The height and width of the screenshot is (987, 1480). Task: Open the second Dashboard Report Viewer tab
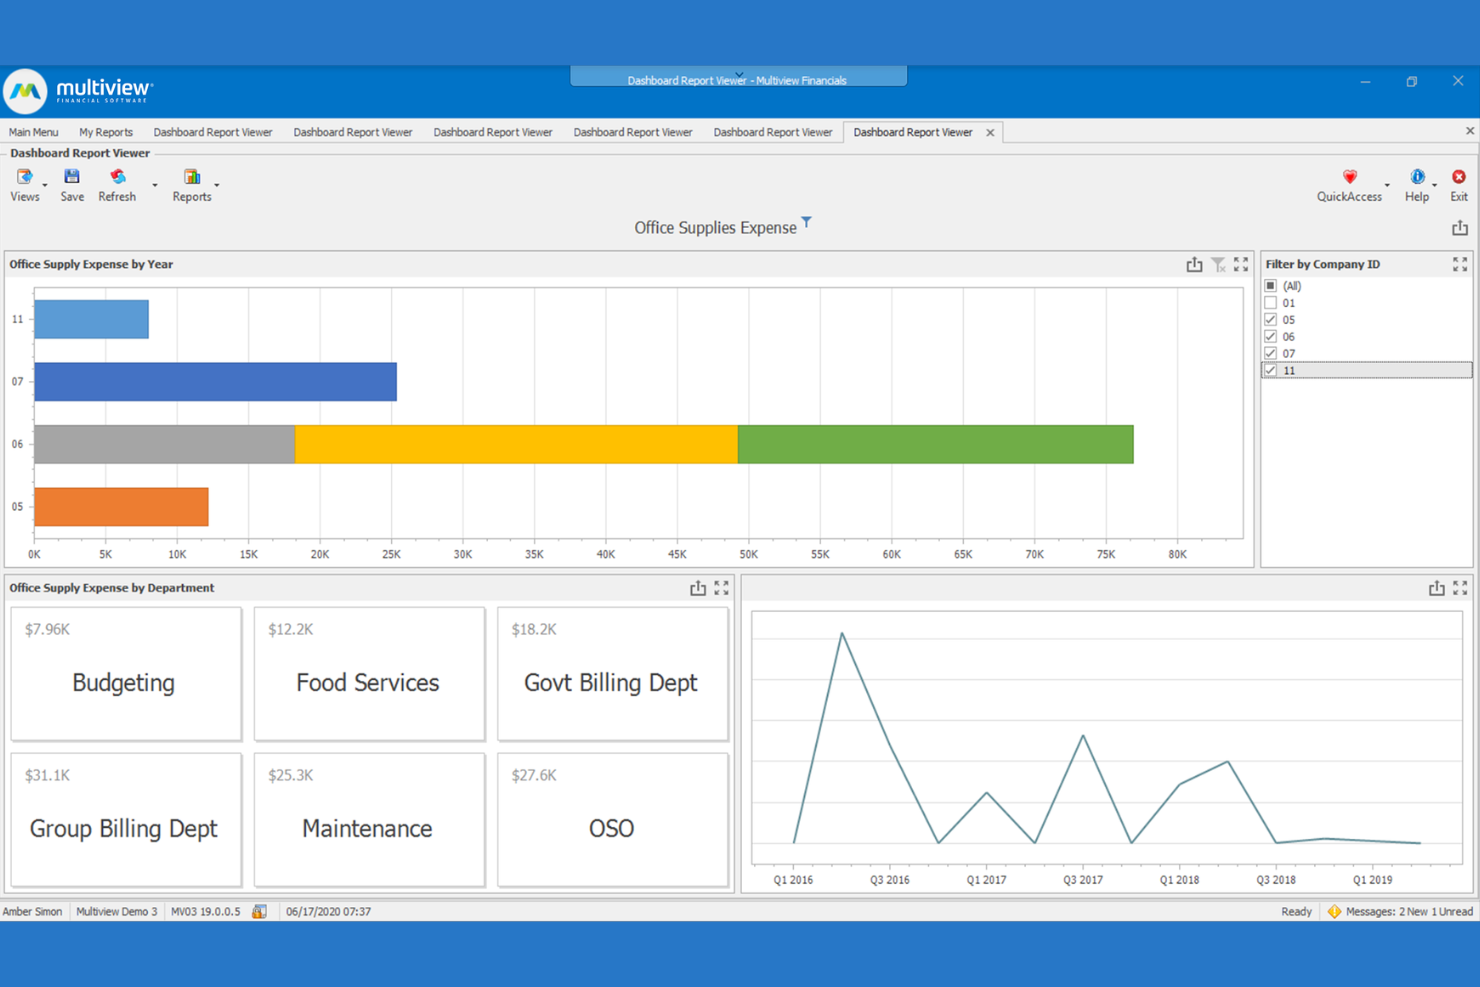353,132
